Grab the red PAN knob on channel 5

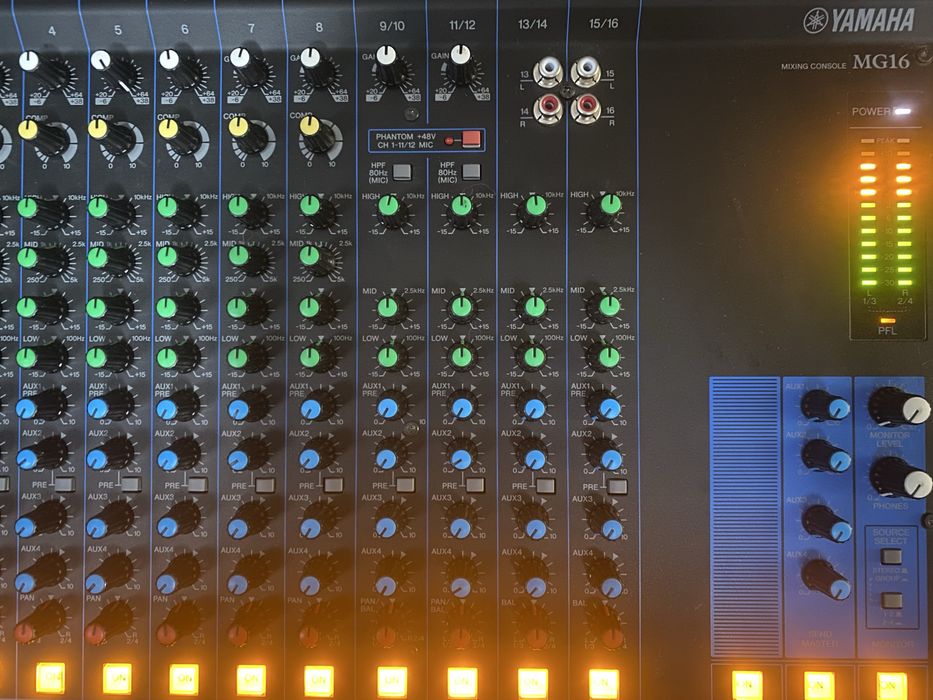pyautogui.click(x=109, y=626)
